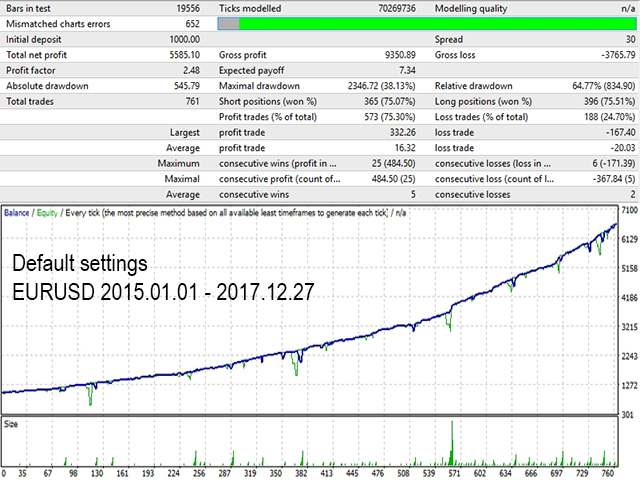The height and width of the screenshot is (480, 640).
Task: Click trade number 760 on the axis
Action: click(x=608, y=473)
